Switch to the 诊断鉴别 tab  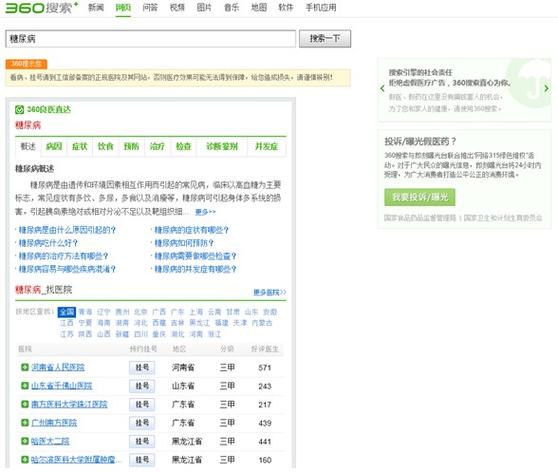[x=222, y=147]
